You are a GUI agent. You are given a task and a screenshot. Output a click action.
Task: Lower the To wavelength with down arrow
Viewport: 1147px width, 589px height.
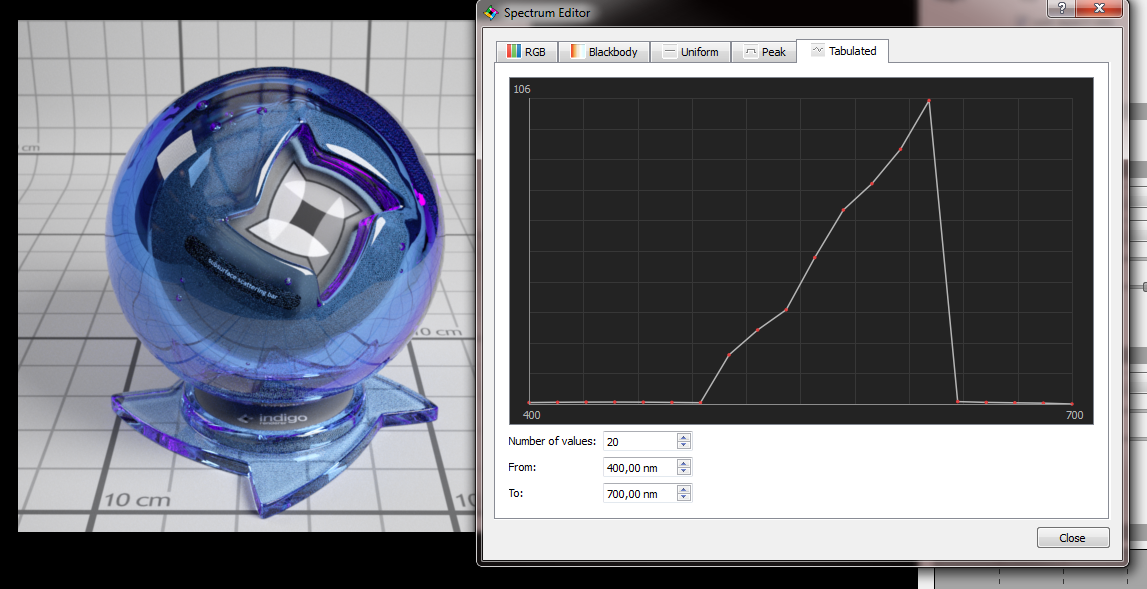[683, 497]
